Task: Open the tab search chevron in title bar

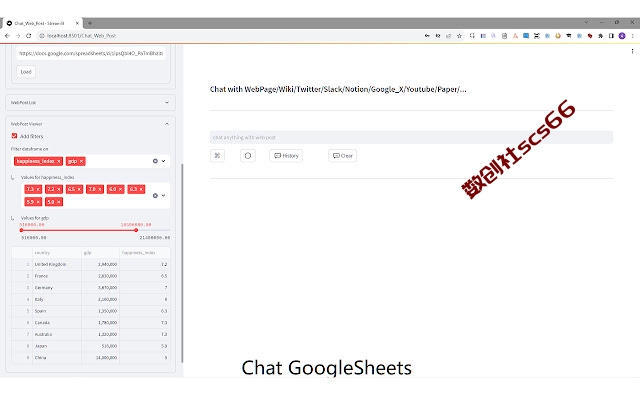Action: (586, 22)
